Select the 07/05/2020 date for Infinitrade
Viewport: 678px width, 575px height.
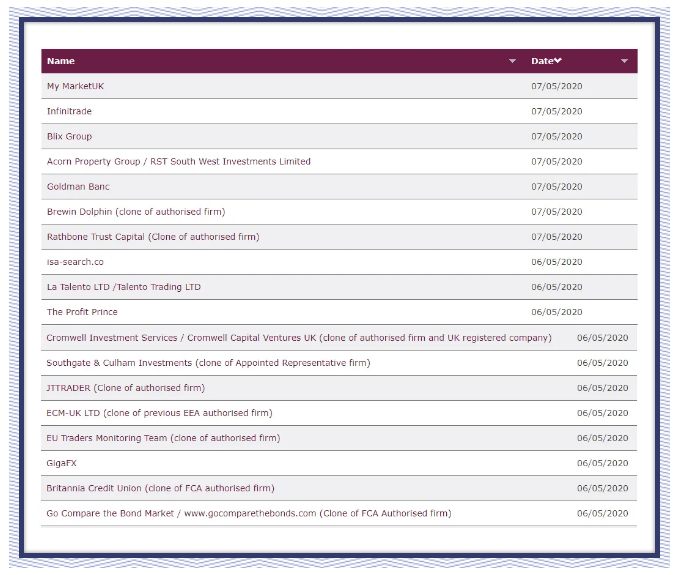point(556,111)
